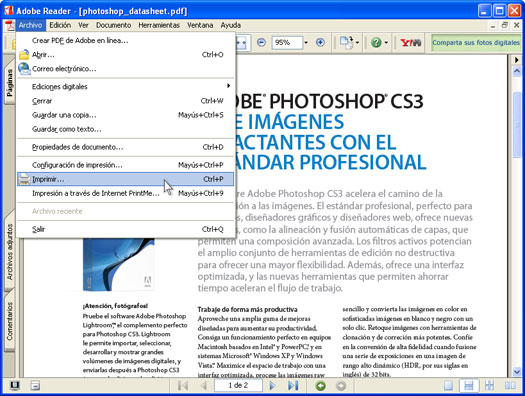Expand the navigation pane arrow at top right
The width and height of the screenshot is (525, 396).
[x=517, y=60]
